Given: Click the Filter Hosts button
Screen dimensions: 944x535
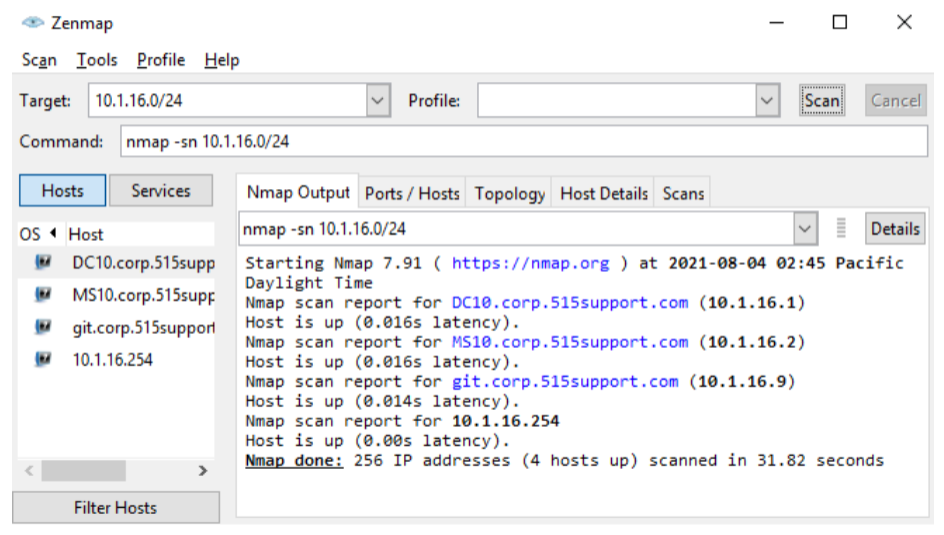Looking at the screenshot, I should pos(116,508).
